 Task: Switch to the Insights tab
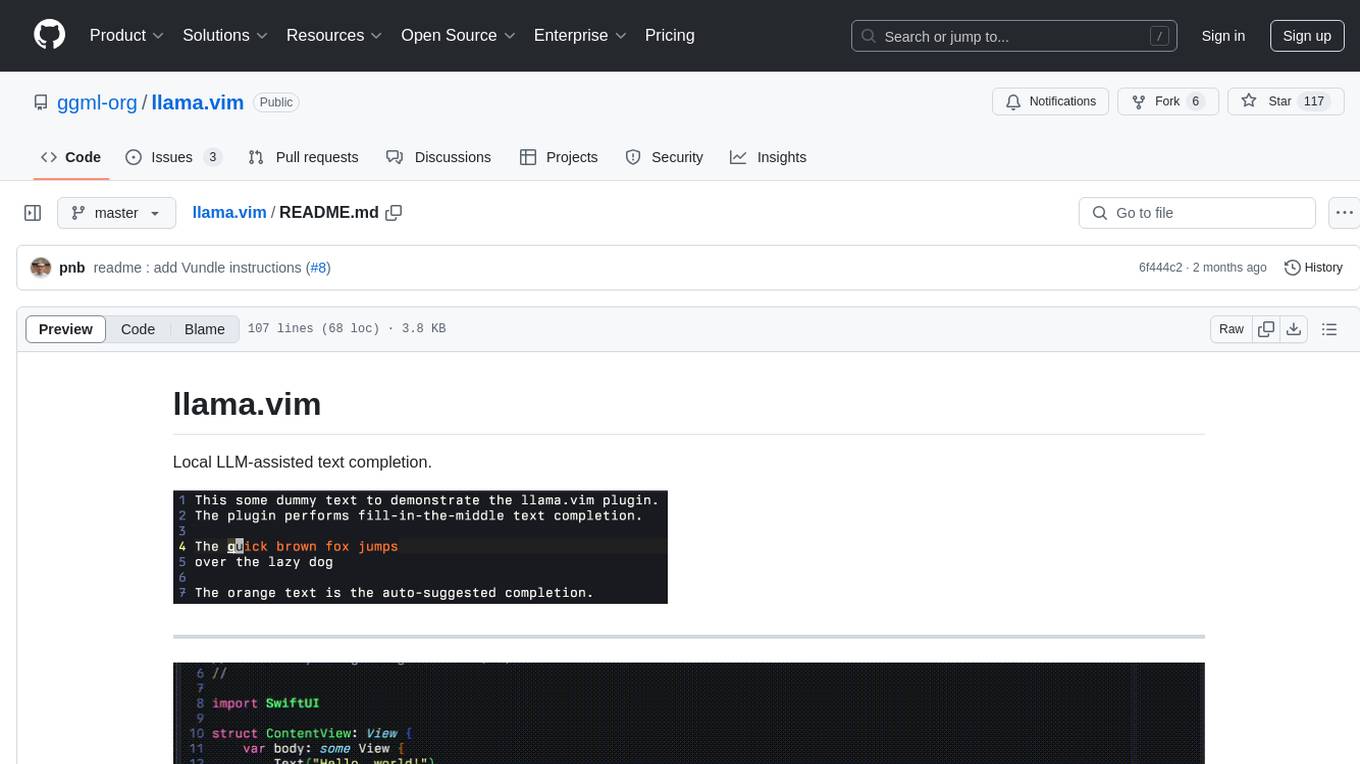pos(768,157)
